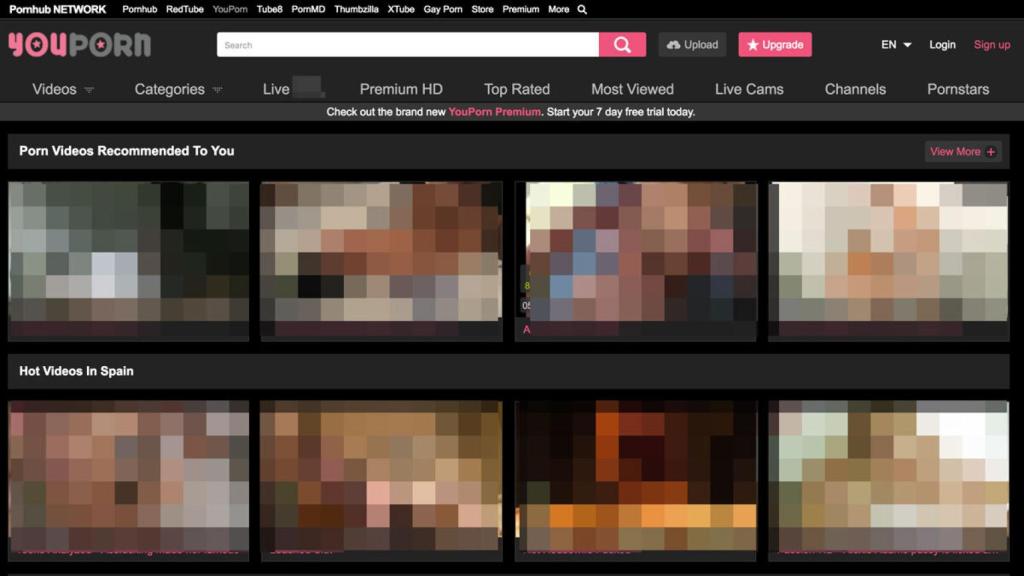
Task: Select the Store item in the network bar
Action: click(x=482, y=9)
